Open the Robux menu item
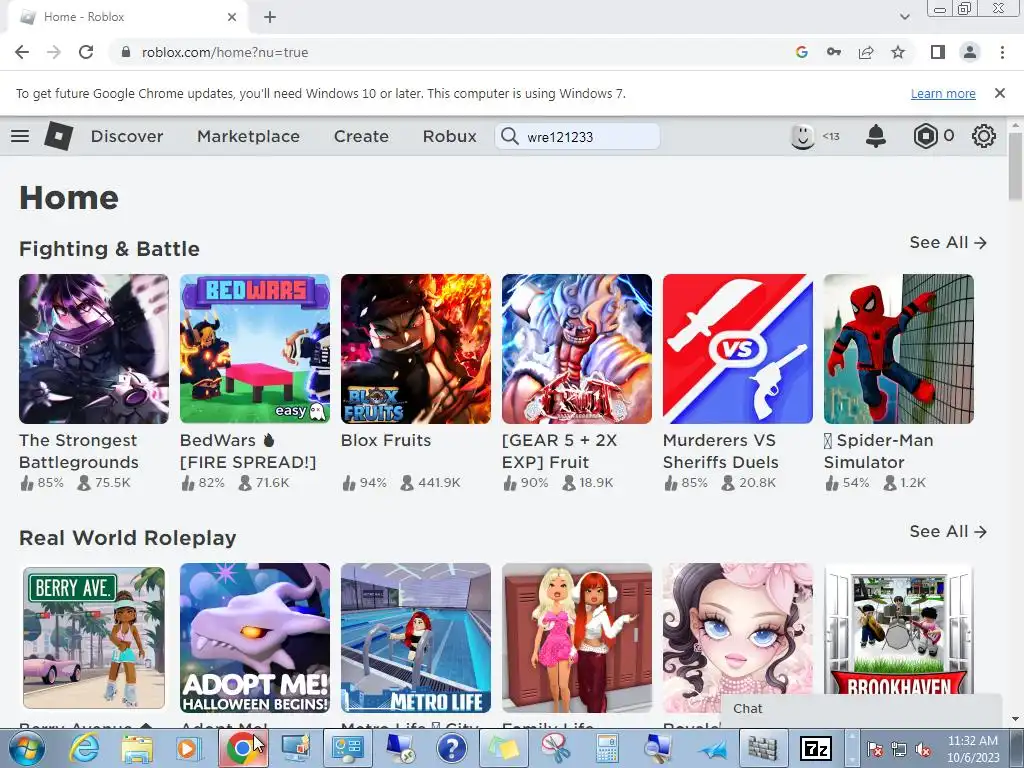Screen dimensions: 1024x768 pos(449,136)
